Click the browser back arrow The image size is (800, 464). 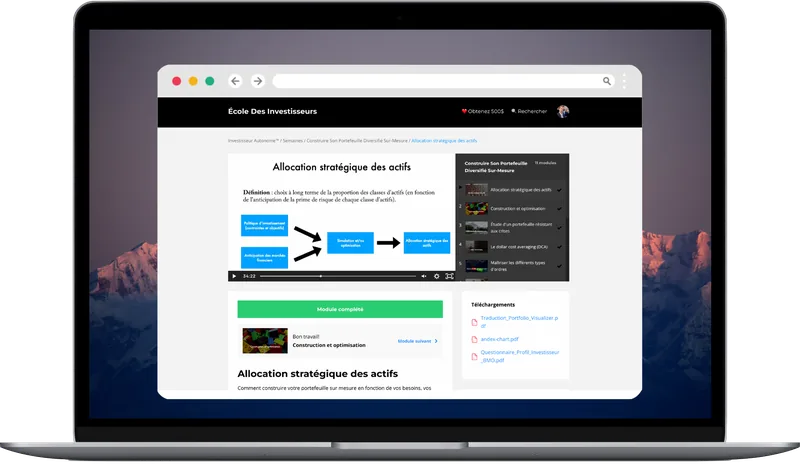(x=235, y=81)
